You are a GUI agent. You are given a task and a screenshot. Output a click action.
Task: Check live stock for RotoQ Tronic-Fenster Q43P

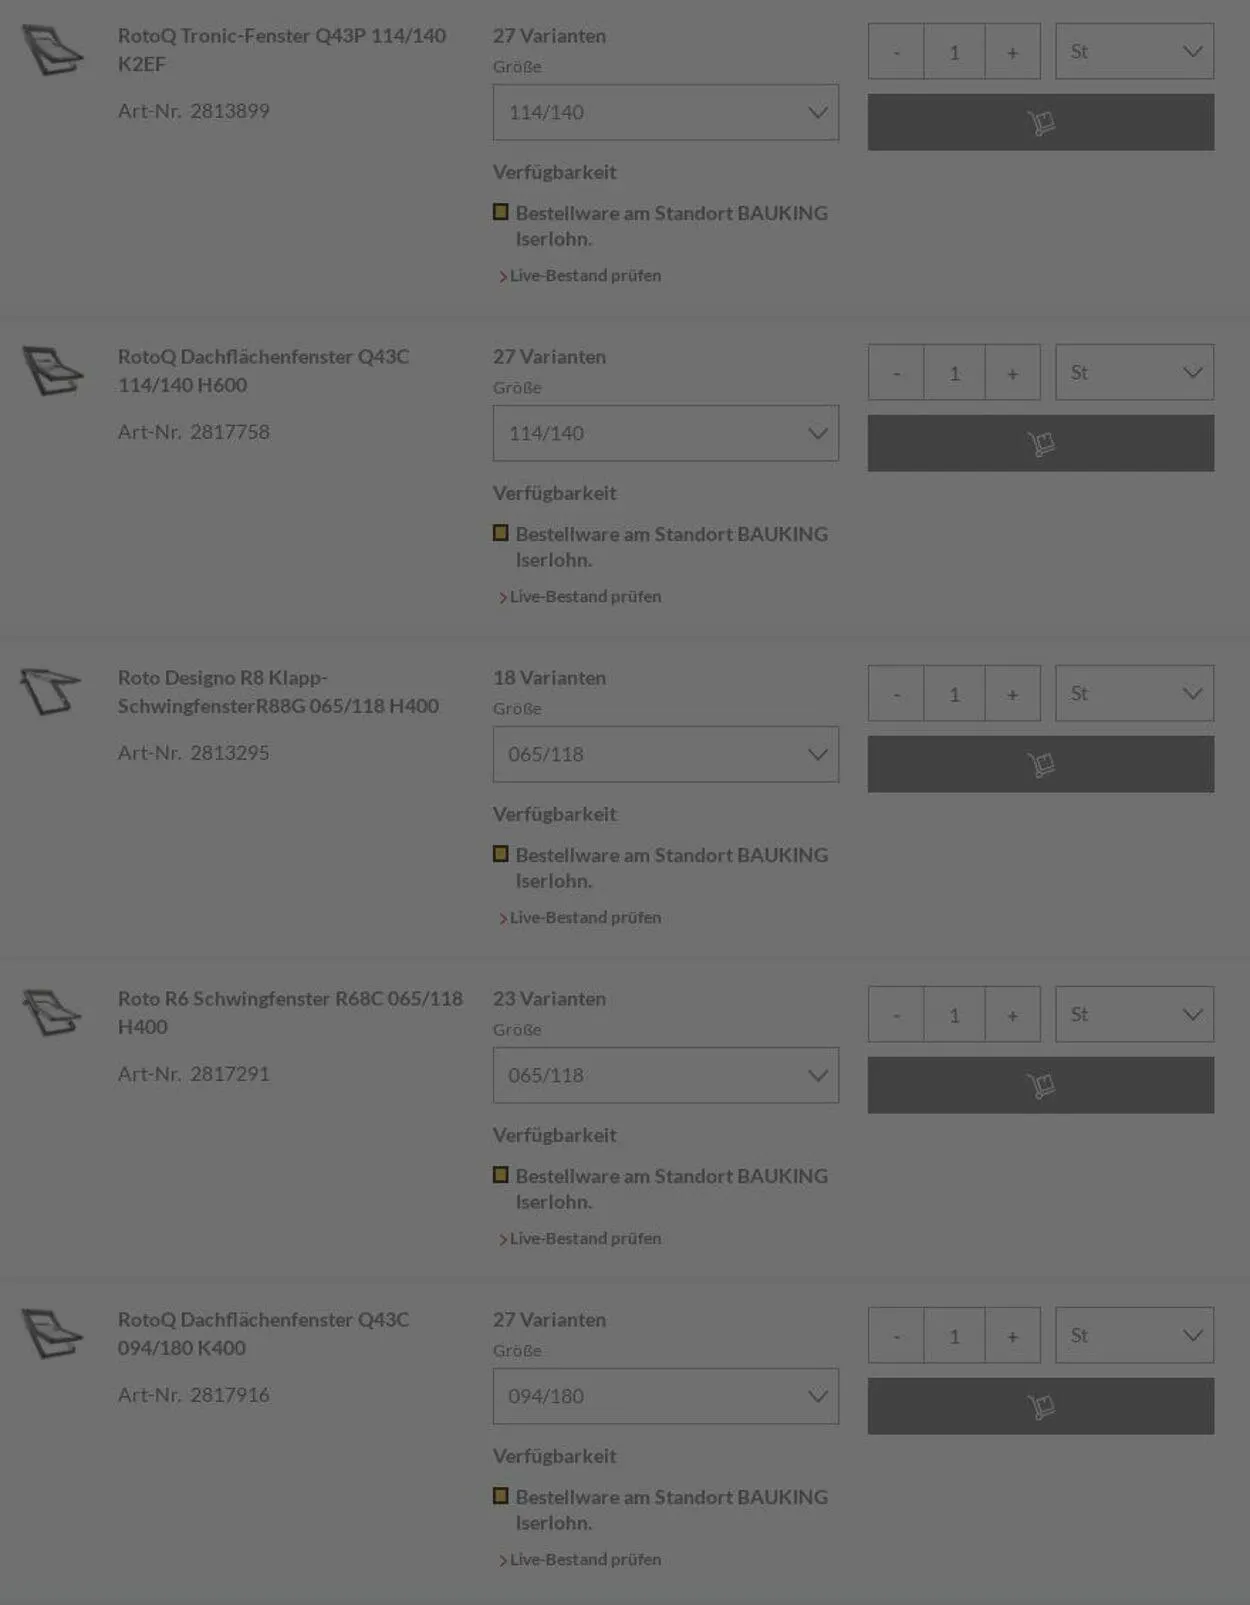585,275
